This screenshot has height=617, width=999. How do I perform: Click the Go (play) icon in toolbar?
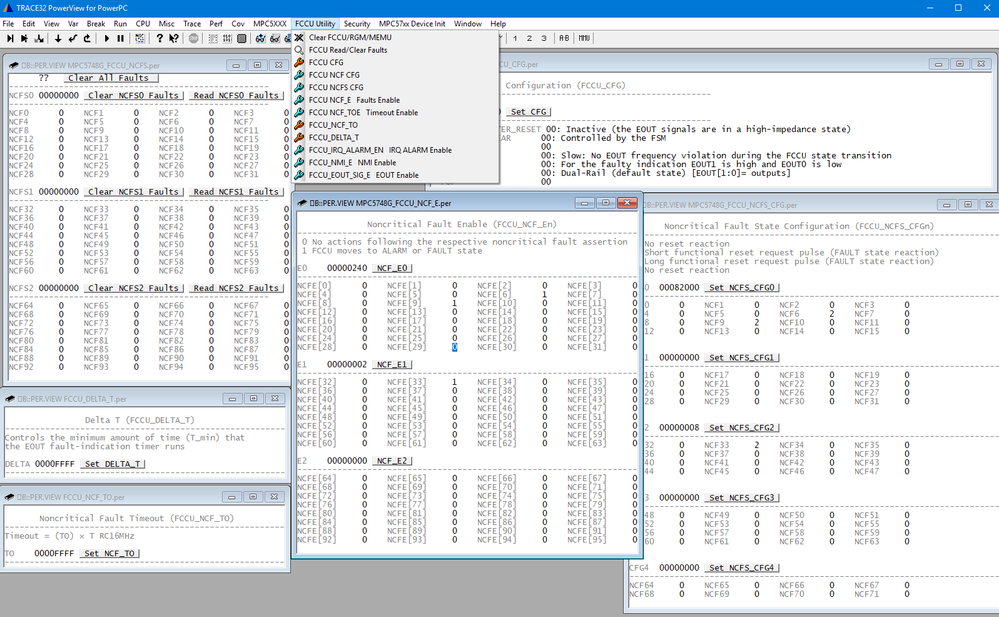[107, 38]
